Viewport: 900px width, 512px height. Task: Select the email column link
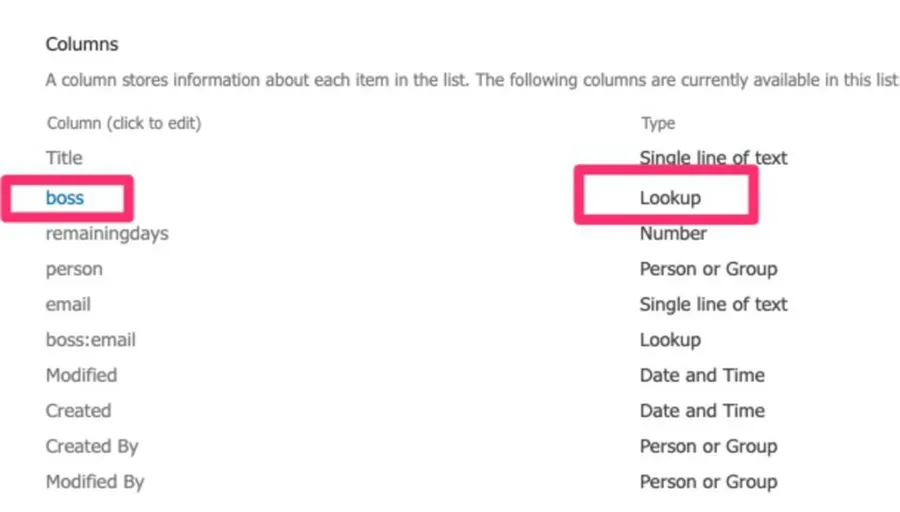tap(68, 304)
